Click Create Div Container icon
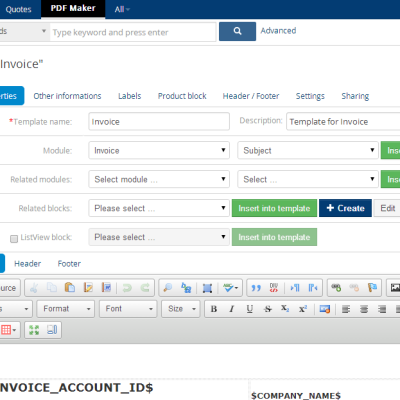This screenshot has width=400, height=400. [x=274, y=288]
